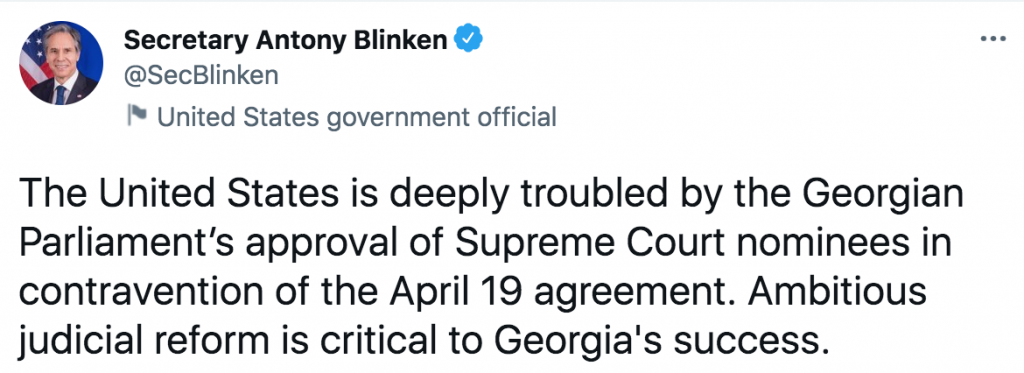The image size is (1024, 373).
Task: Select the tweet's first line of text
Action: coord(491,195)
